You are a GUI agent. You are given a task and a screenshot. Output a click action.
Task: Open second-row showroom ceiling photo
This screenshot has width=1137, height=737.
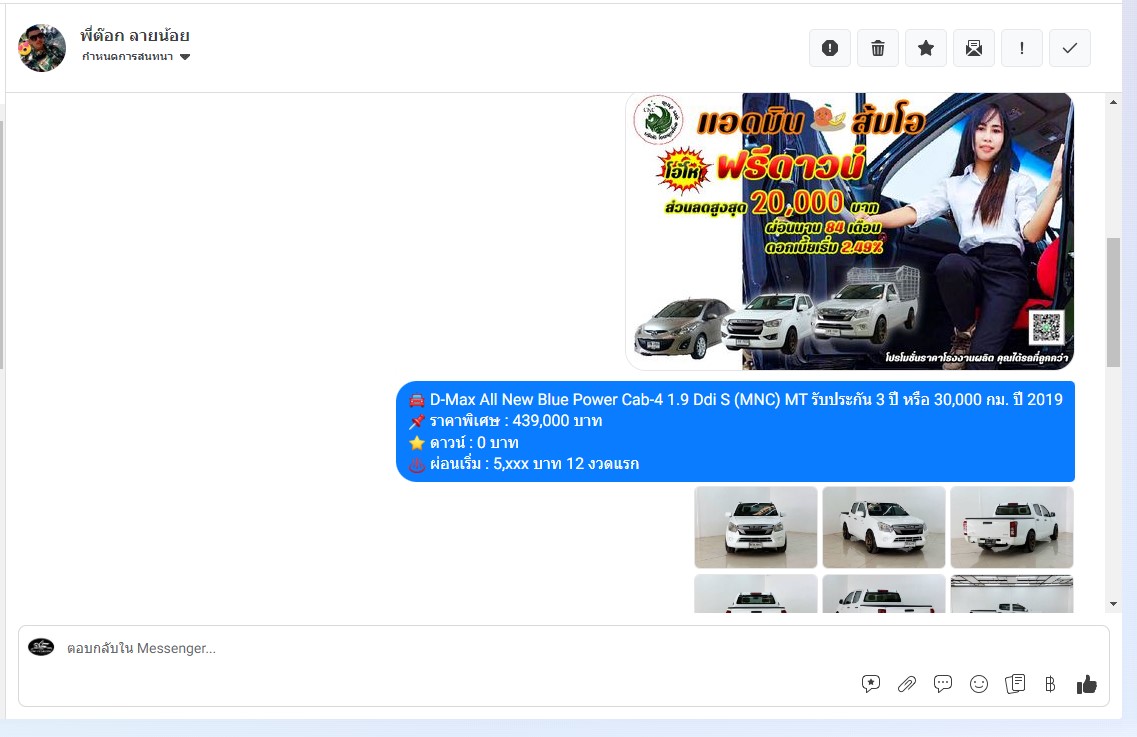pos(1012,594)
